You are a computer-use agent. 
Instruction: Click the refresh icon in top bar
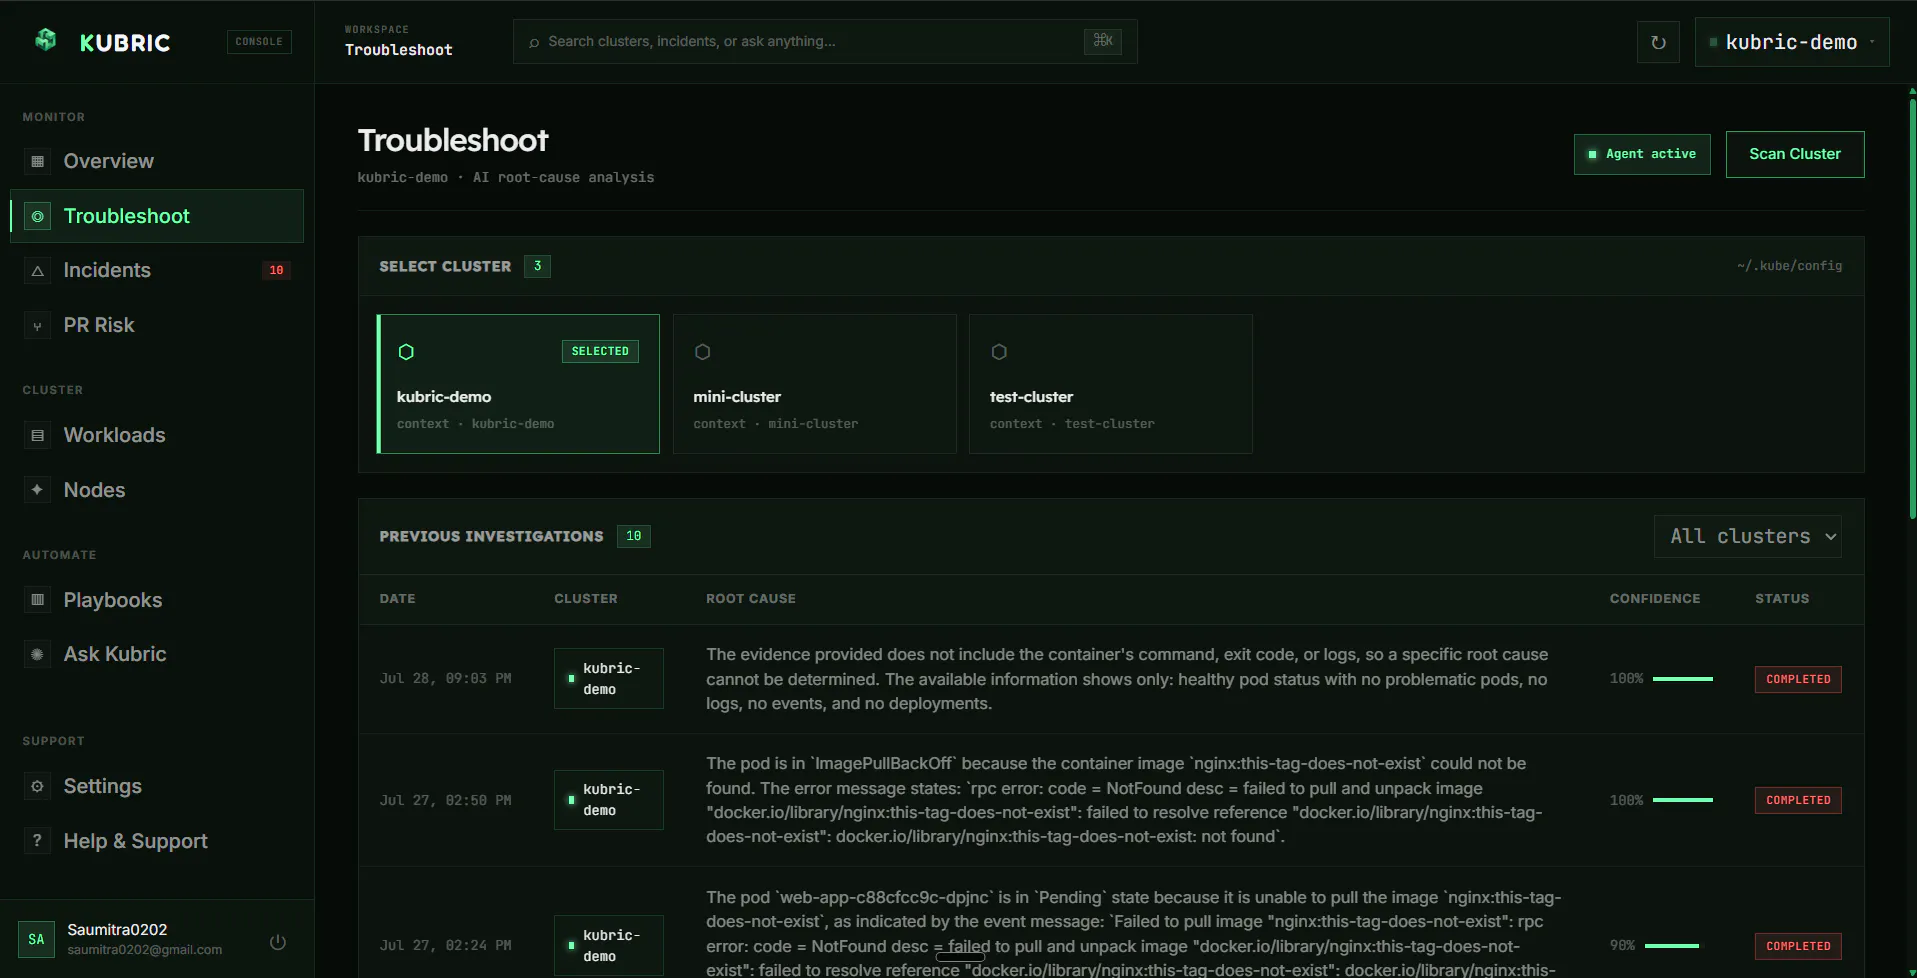coord(1658,42)
